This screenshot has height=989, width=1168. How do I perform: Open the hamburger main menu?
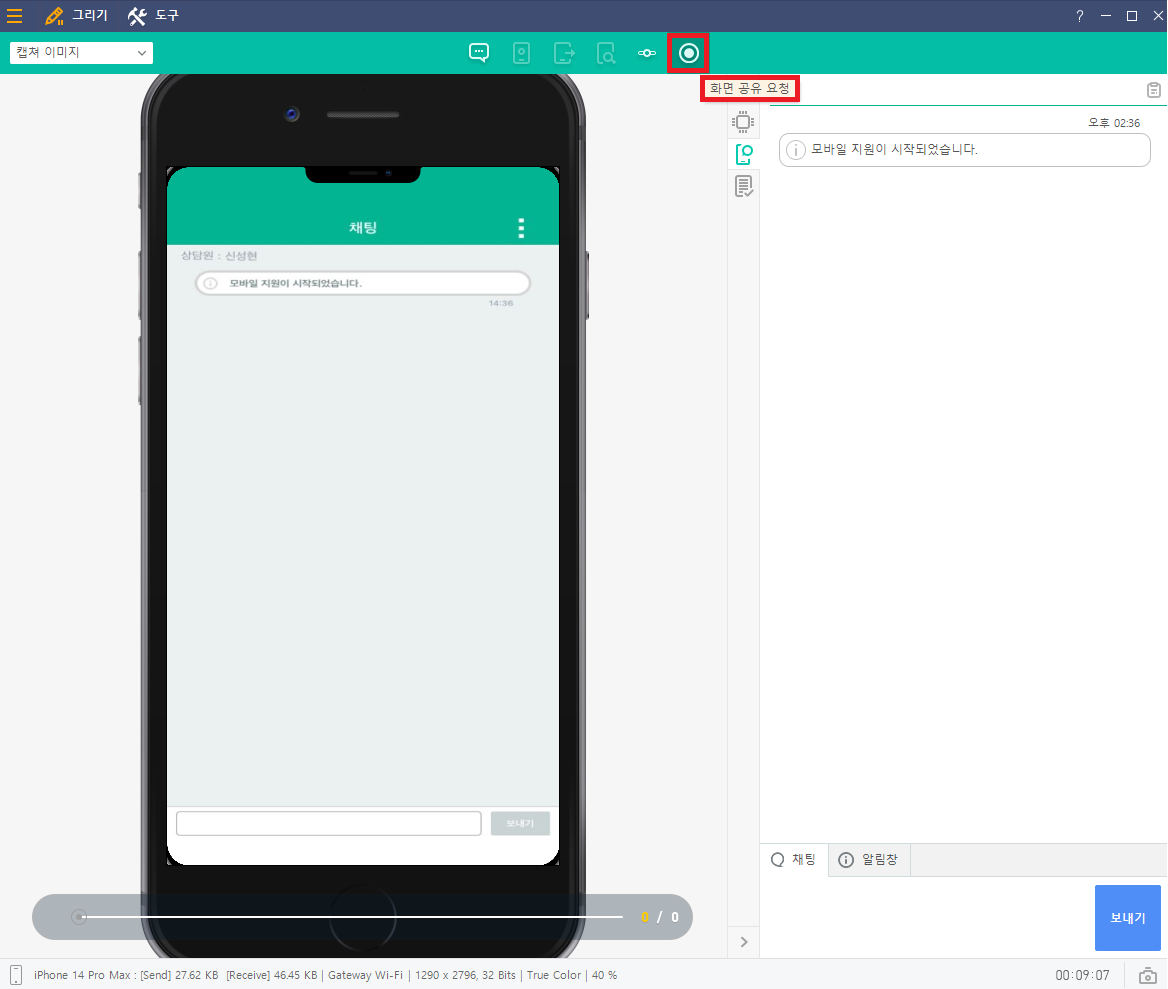(14, 16)
